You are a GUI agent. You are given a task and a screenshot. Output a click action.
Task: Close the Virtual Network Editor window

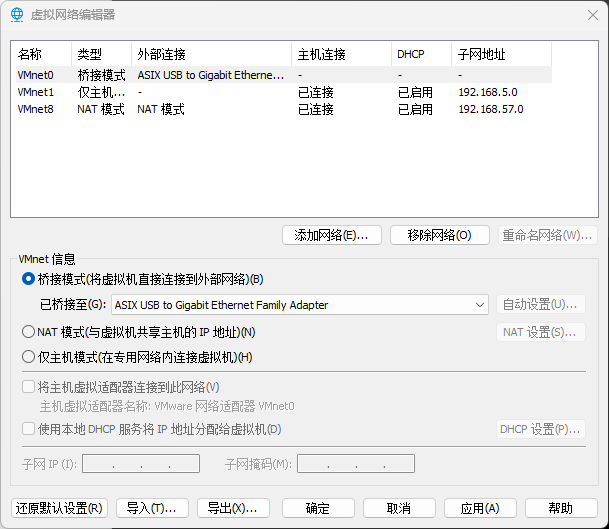[585, 14]
